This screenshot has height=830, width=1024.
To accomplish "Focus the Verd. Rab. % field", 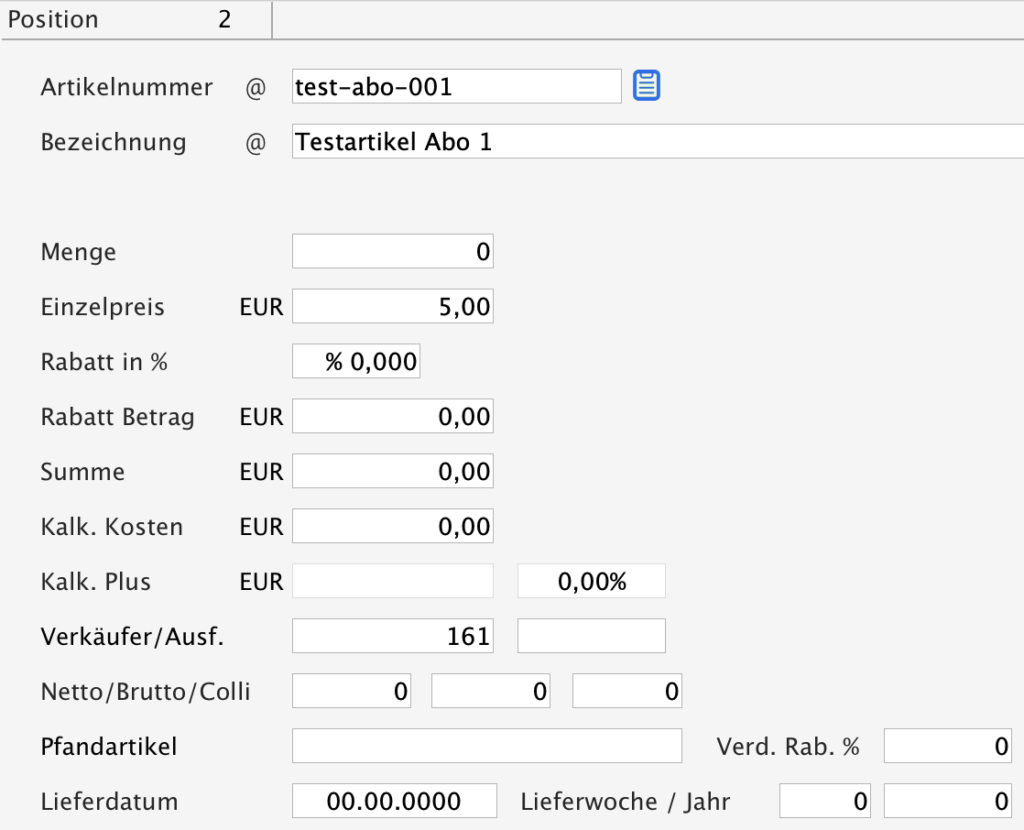I will coord(948,746).
